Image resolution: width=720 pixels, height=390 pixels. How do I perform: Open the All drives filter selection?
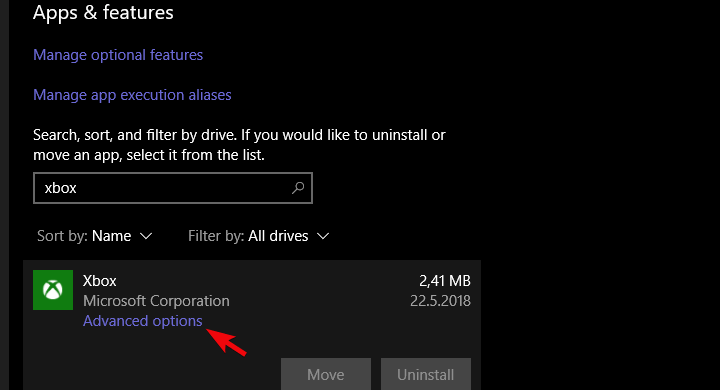click(x=278, y=236)
